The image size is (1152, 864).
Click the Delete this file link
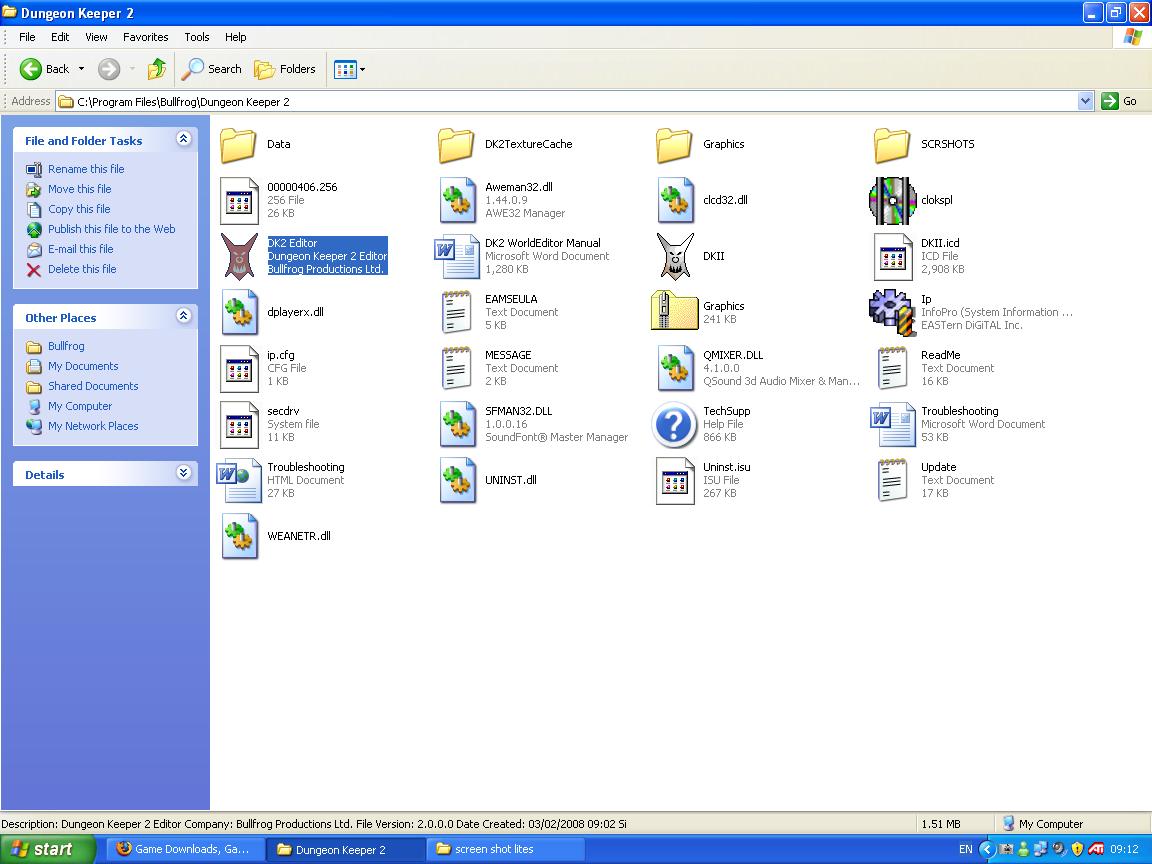coord(82,269)
